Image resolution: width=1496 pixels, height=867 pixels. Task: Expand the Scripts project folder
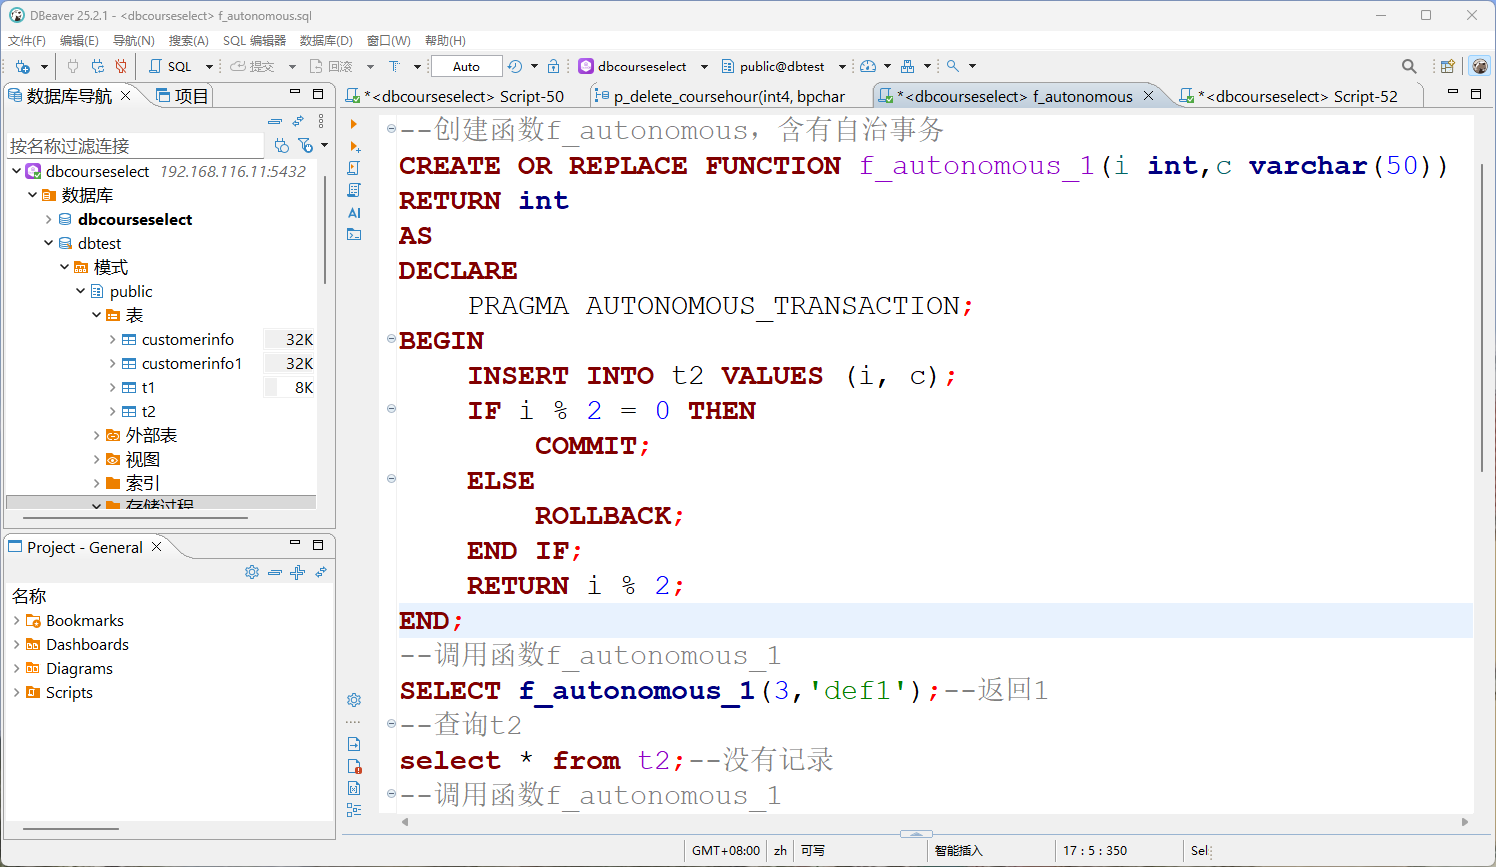point(17,692)
